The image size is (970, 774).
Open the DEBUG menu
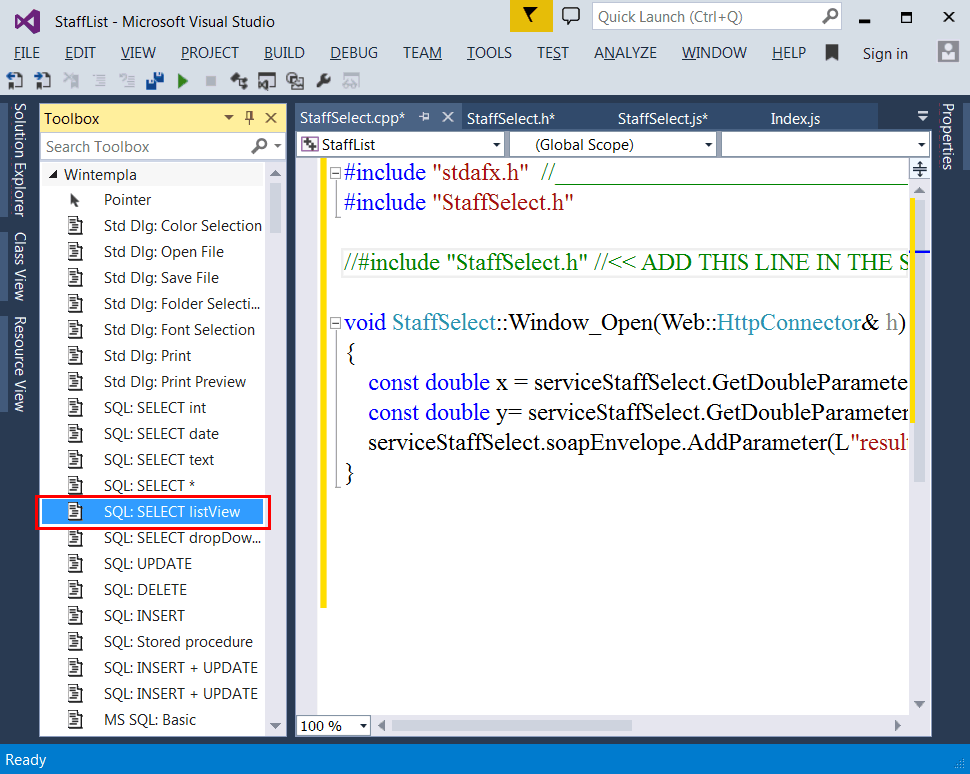pos(354,53)
